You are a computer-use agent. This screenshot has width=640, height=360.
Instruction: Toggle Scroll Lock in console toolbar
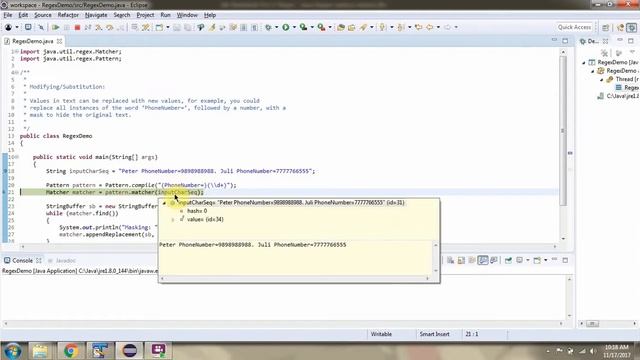(x=461, y=260)
